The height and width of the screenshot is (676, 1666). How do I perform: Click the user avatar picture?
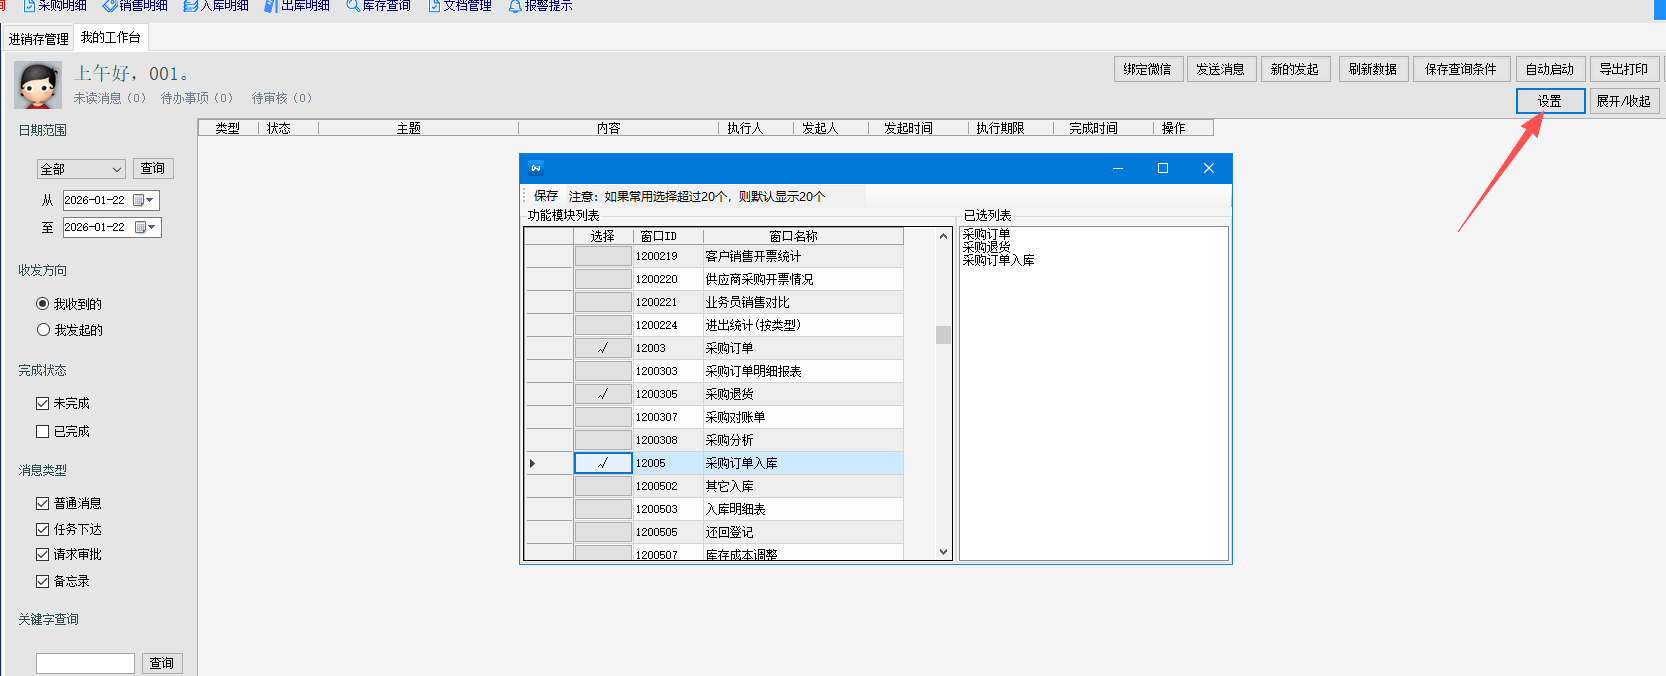[x=38, y=85]
